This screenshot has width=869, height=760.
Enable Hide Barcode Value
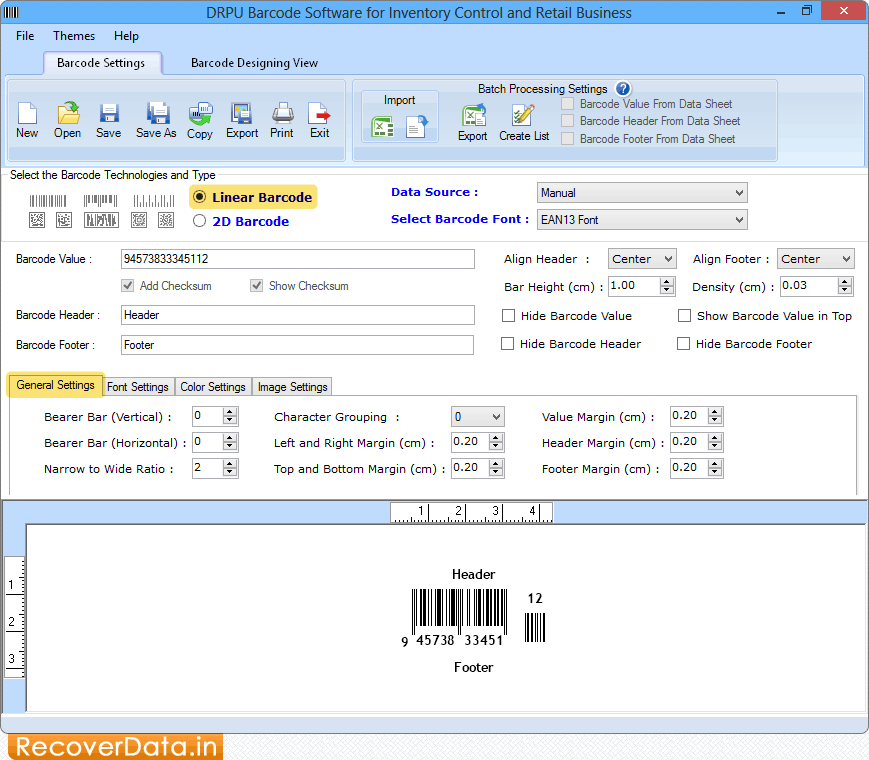point(508,315)
